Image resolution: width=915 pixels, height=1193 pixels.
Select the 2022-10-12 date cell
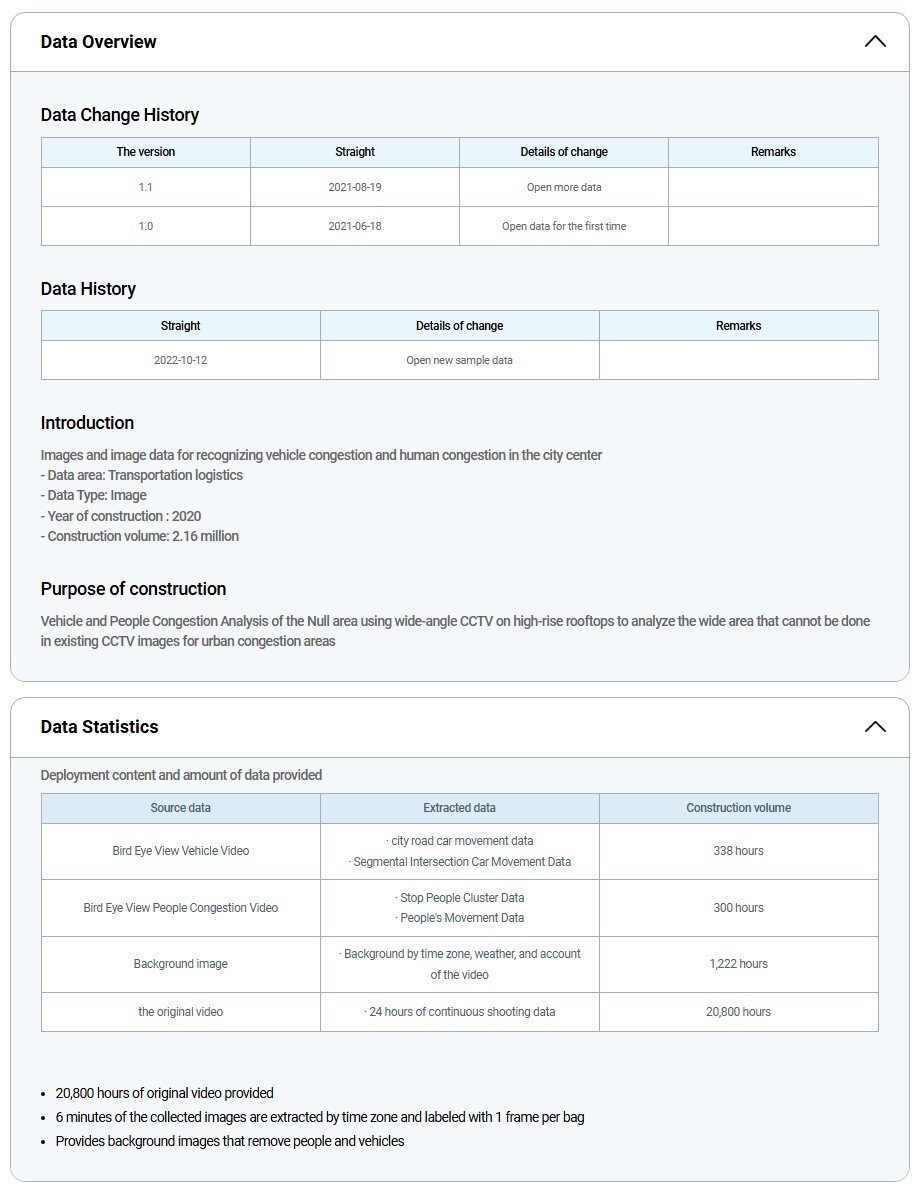pos(181,360)
